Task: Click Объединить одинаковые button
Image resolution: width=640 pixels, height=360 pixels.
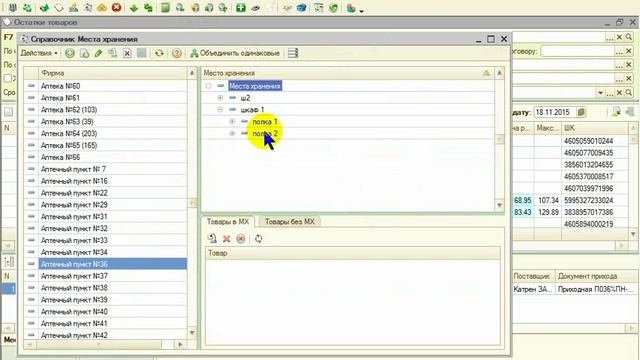Action: click(235, 53)
